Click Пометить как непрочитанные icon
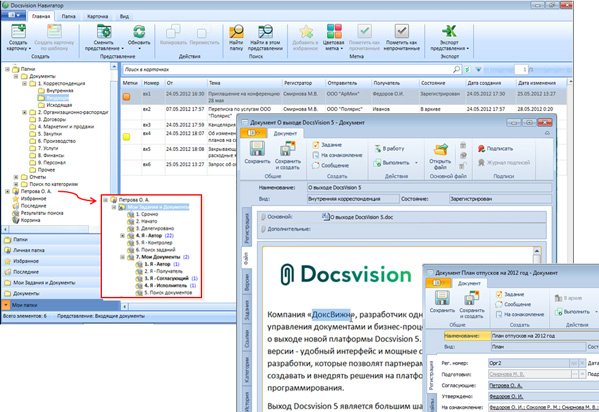Screen dimensions: 599x412 pos(402,31)
